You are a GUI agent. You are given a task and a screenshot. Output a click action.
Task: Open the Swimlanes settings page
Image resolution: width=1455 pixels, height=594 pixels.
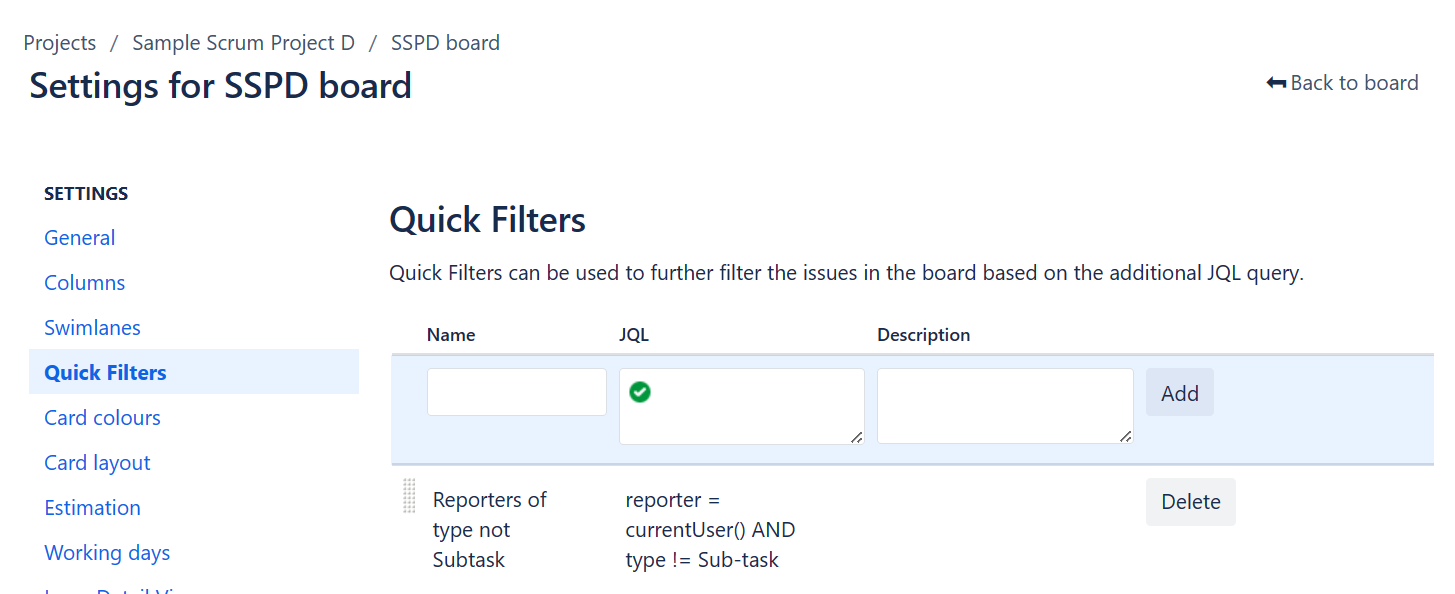(92, 327)
